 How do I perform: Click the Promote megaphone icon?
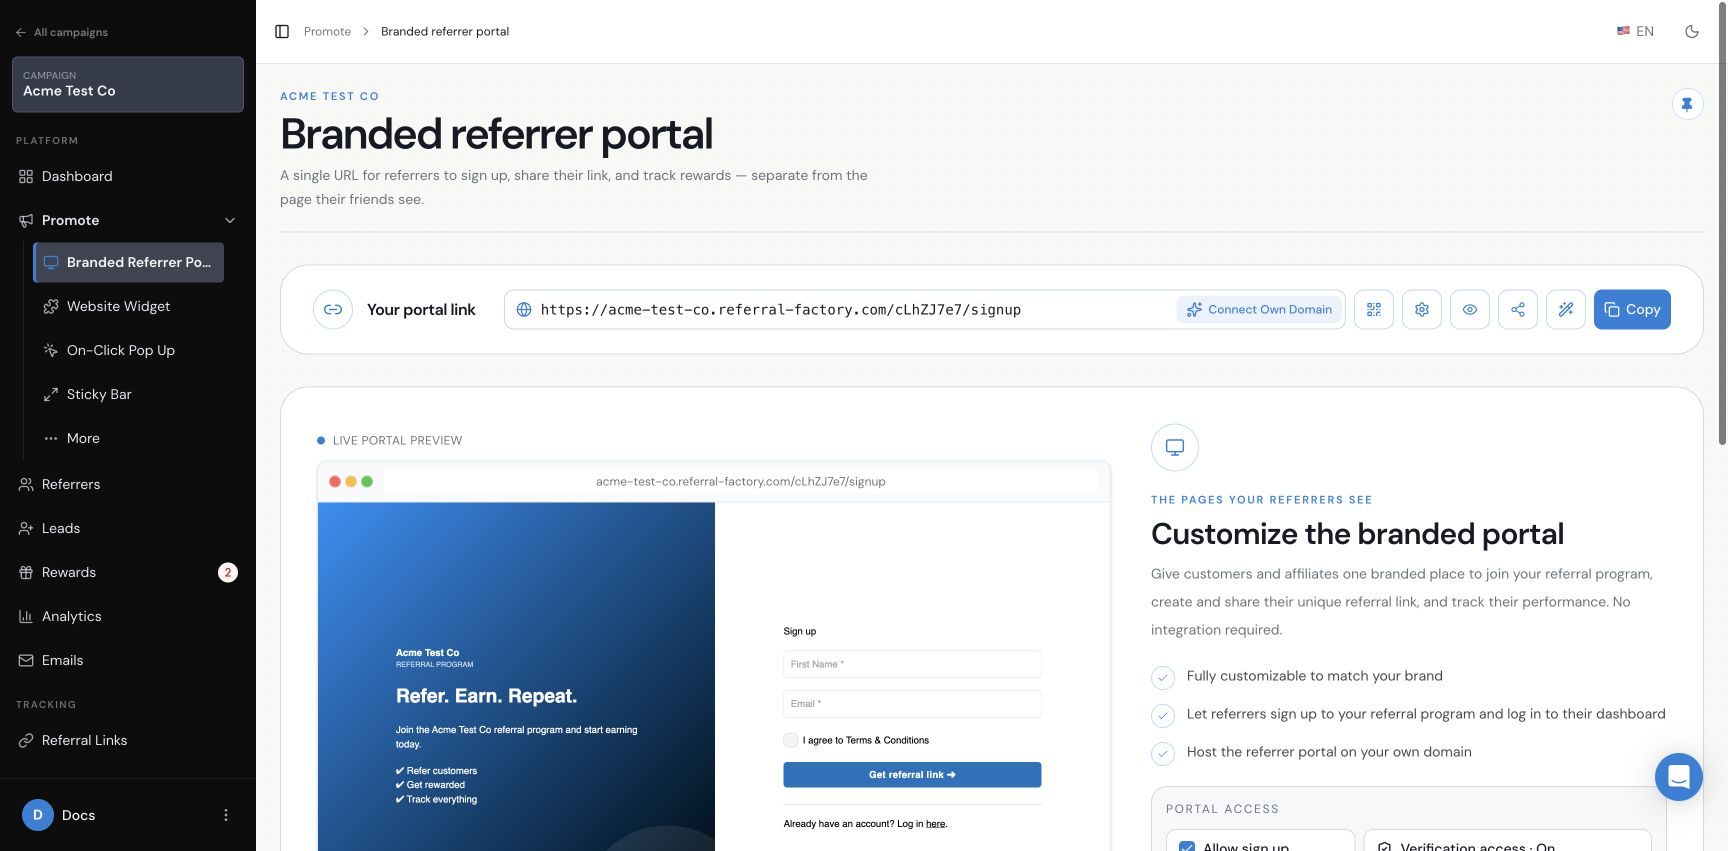click(x=26, y=220)
